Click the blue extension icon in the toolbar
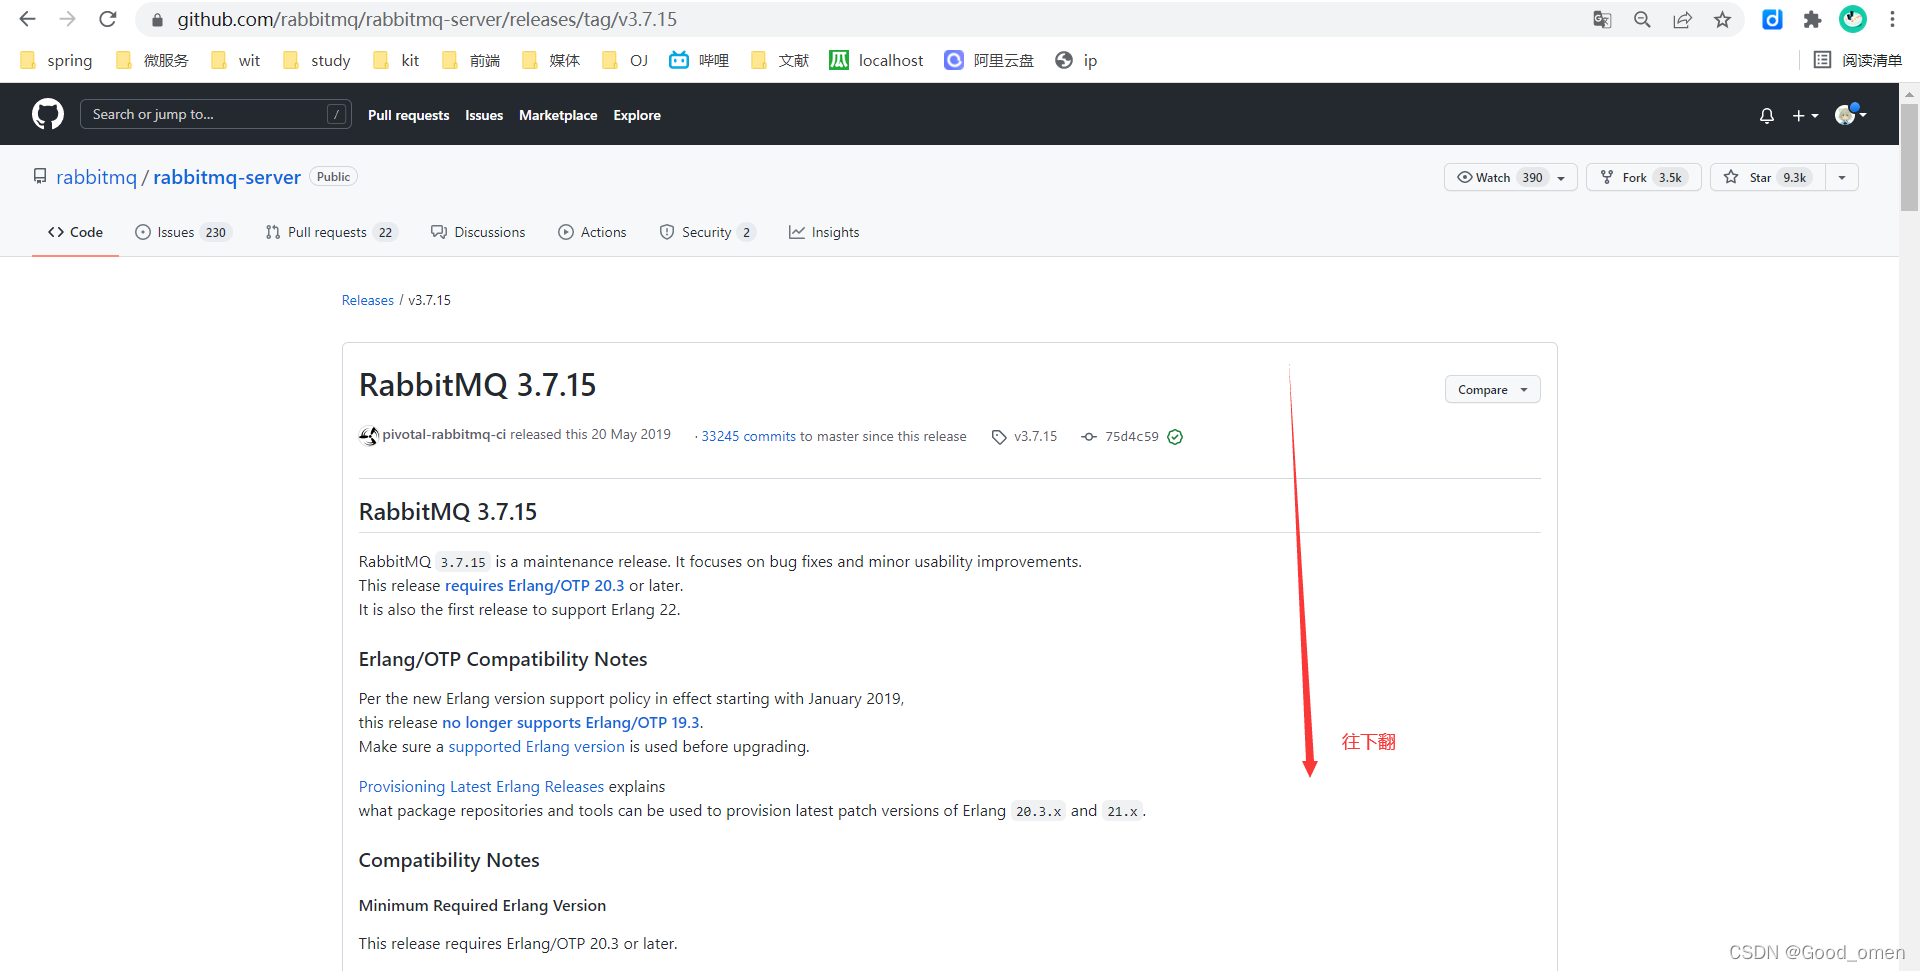 1772,19
